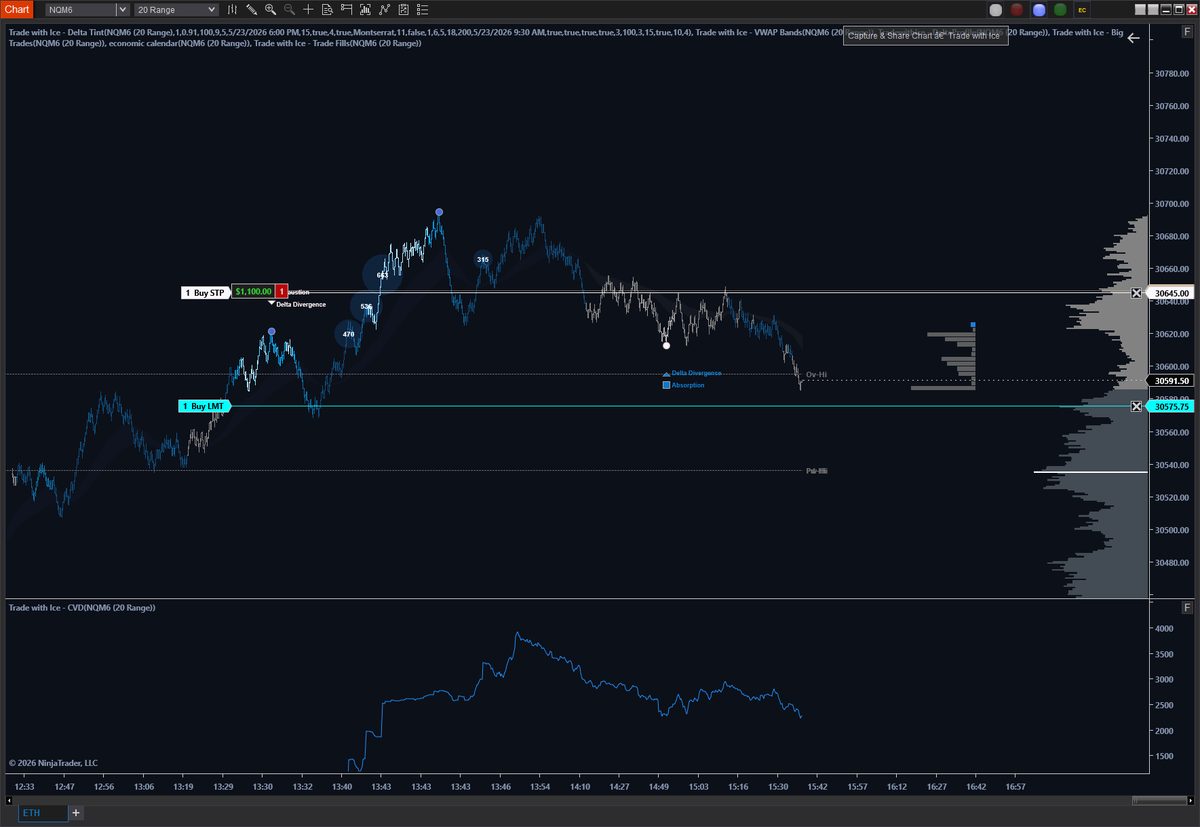The image size is (1200, 827).
Task: Select the Buy LMT order label
Action: (x=204, y=406)
